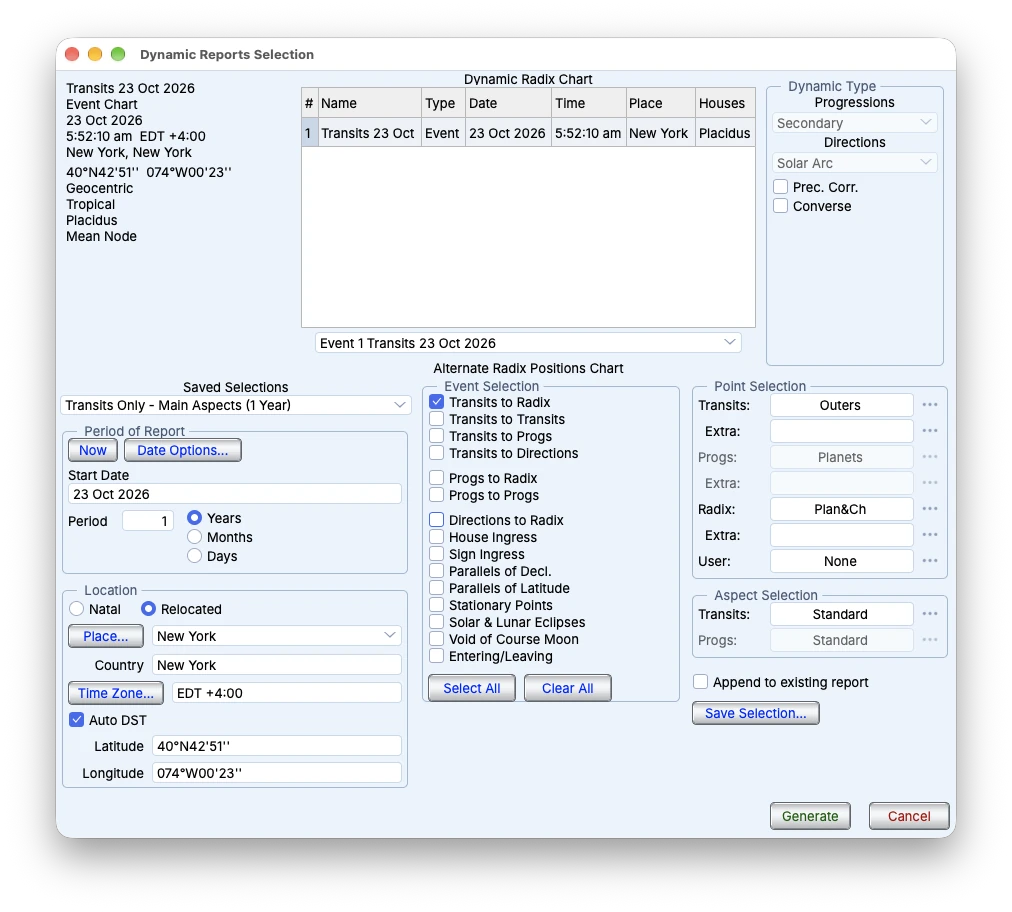Click Transits point field showing Outers
This screenshot has width=1012, height=912.
[841, 405]
